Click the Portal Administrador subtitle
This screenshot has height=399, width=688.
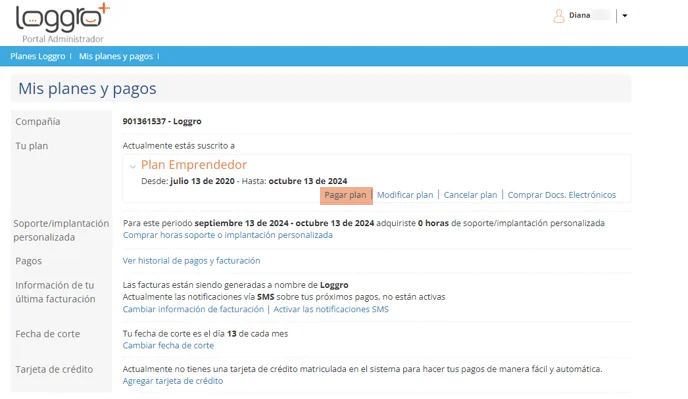pos(63,39)
